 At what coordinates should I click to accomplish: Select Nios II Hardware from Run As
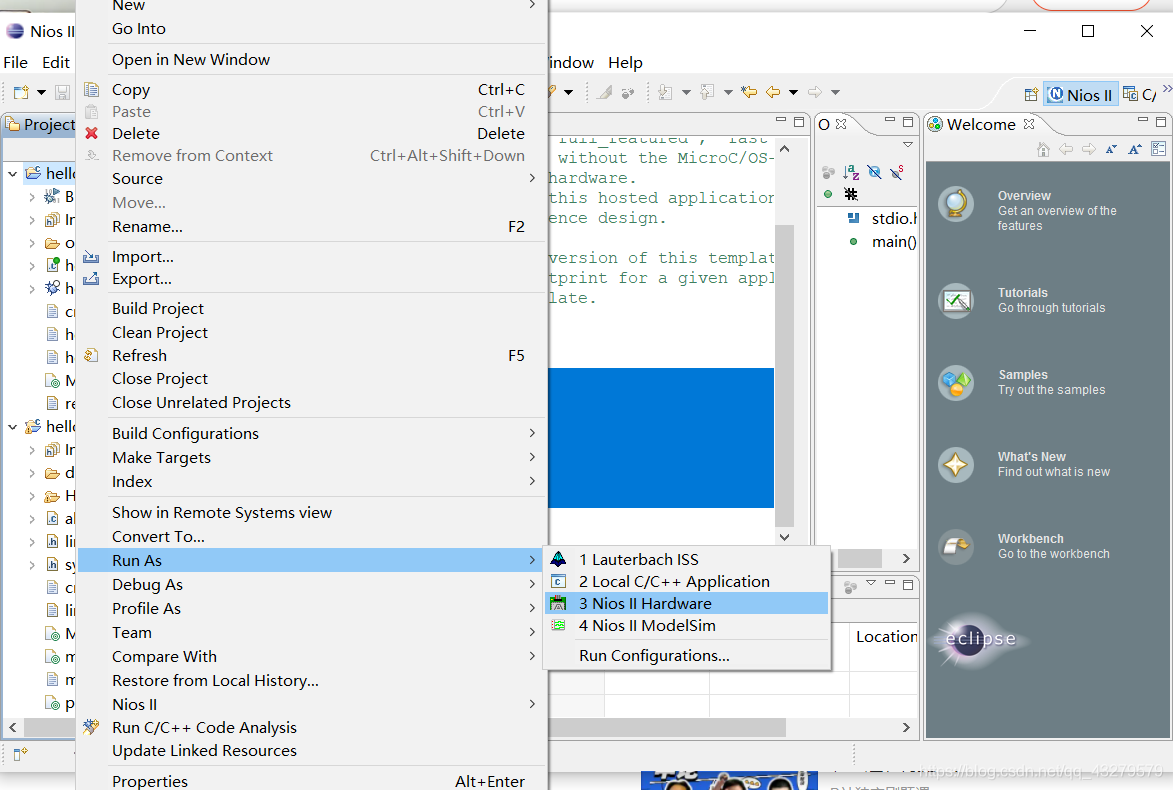click(687, 604)
